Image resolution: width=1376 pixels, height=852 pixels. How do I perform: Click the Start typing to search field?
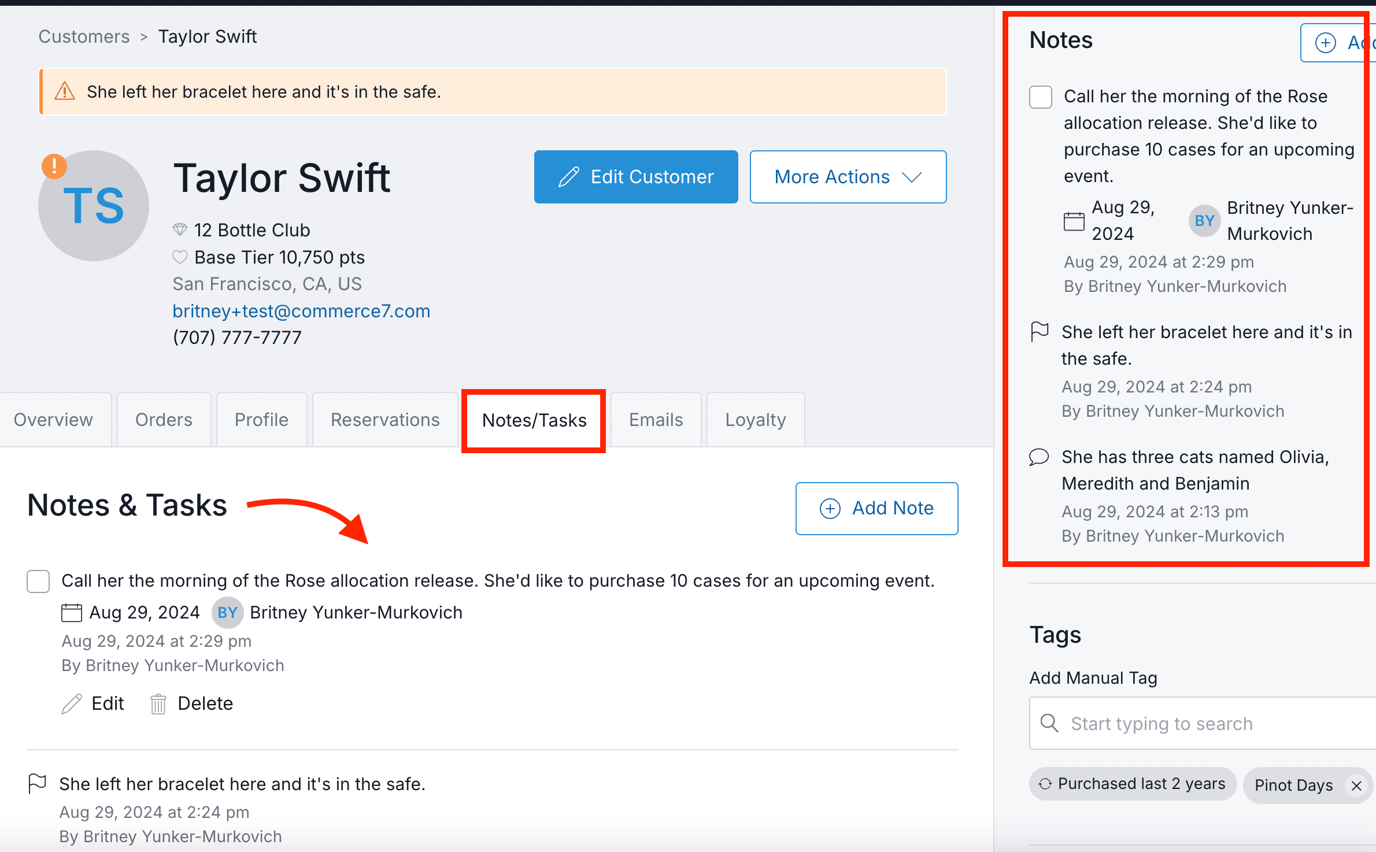pos(1202,723)
